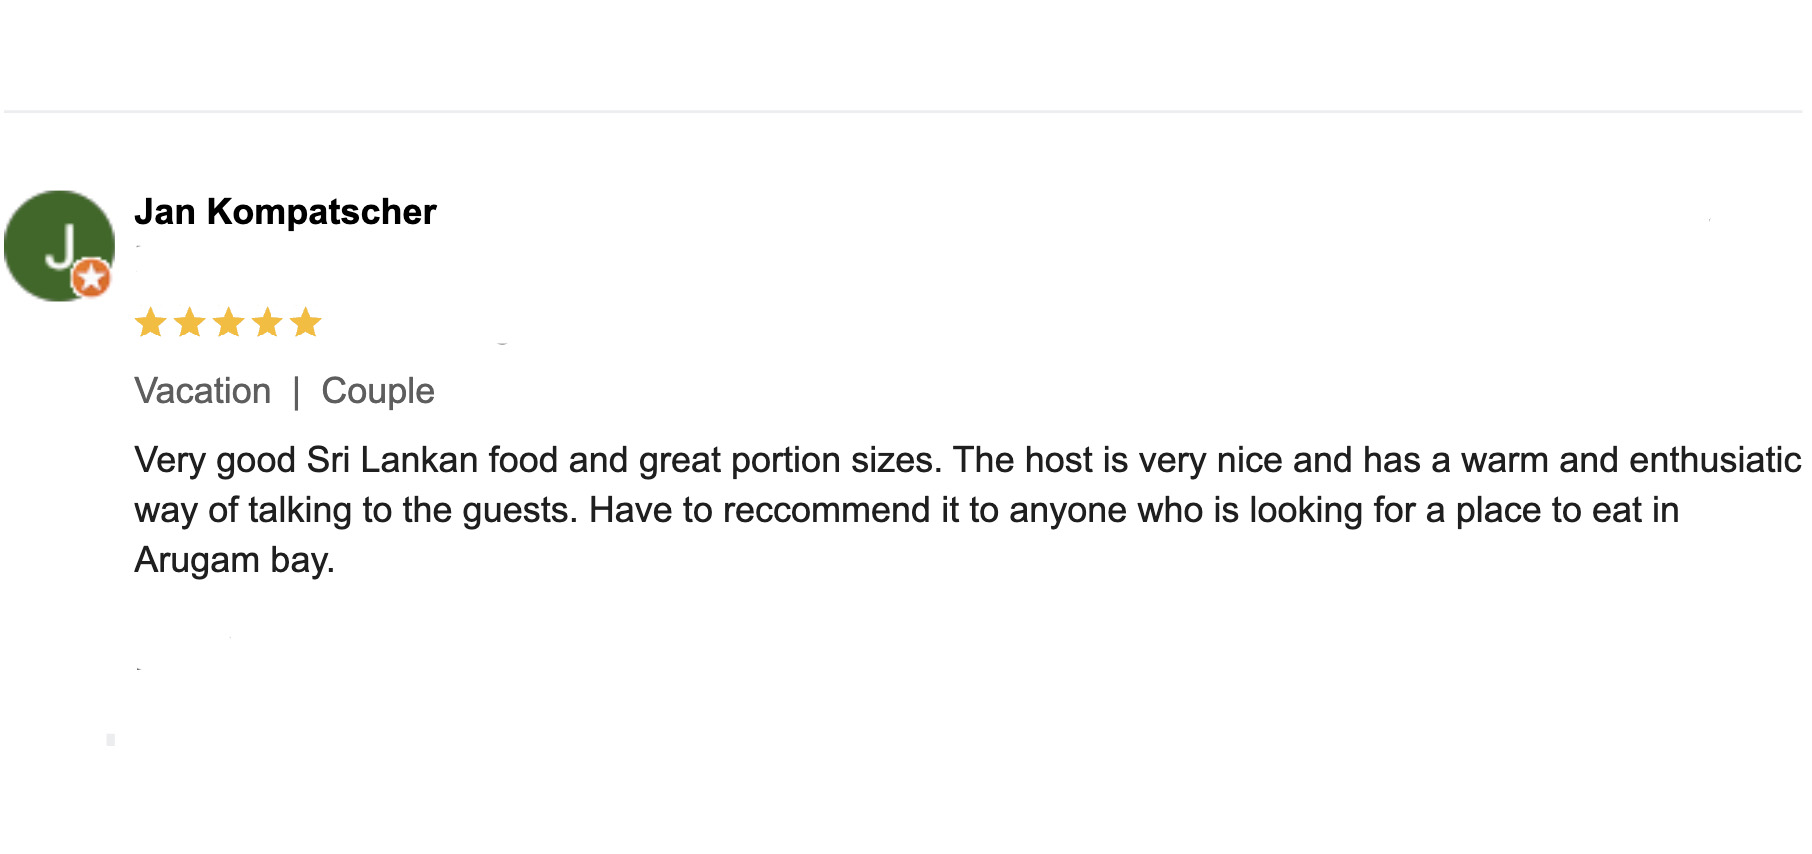Image resolution: width=1812 pixels, height=854 pixels.
Task: Select the third yellow rating star
Action: coord(228,323)
